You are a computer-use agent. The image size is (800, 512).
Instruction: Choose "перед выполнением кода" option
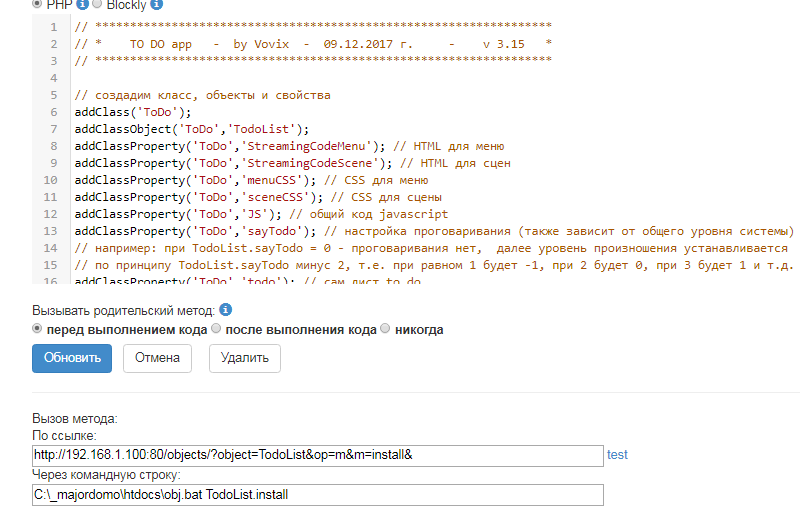[x=38, y=329]
